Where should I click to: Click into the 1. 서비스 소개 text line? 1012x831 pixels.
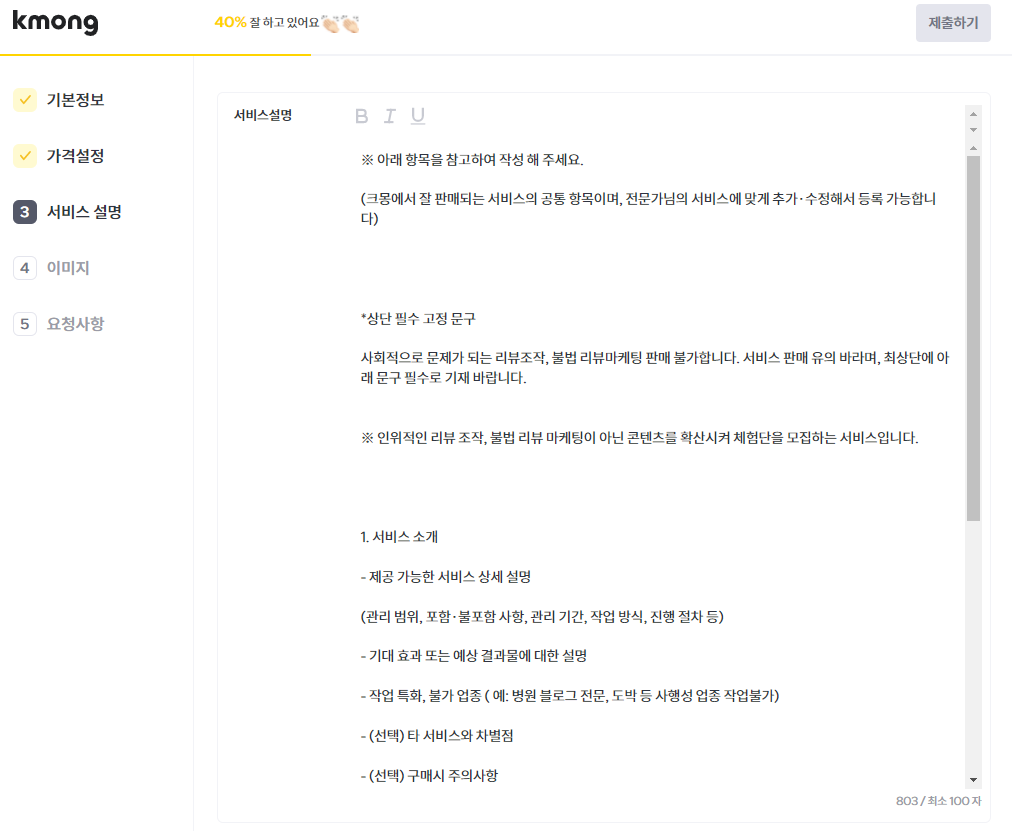[399, 537]
